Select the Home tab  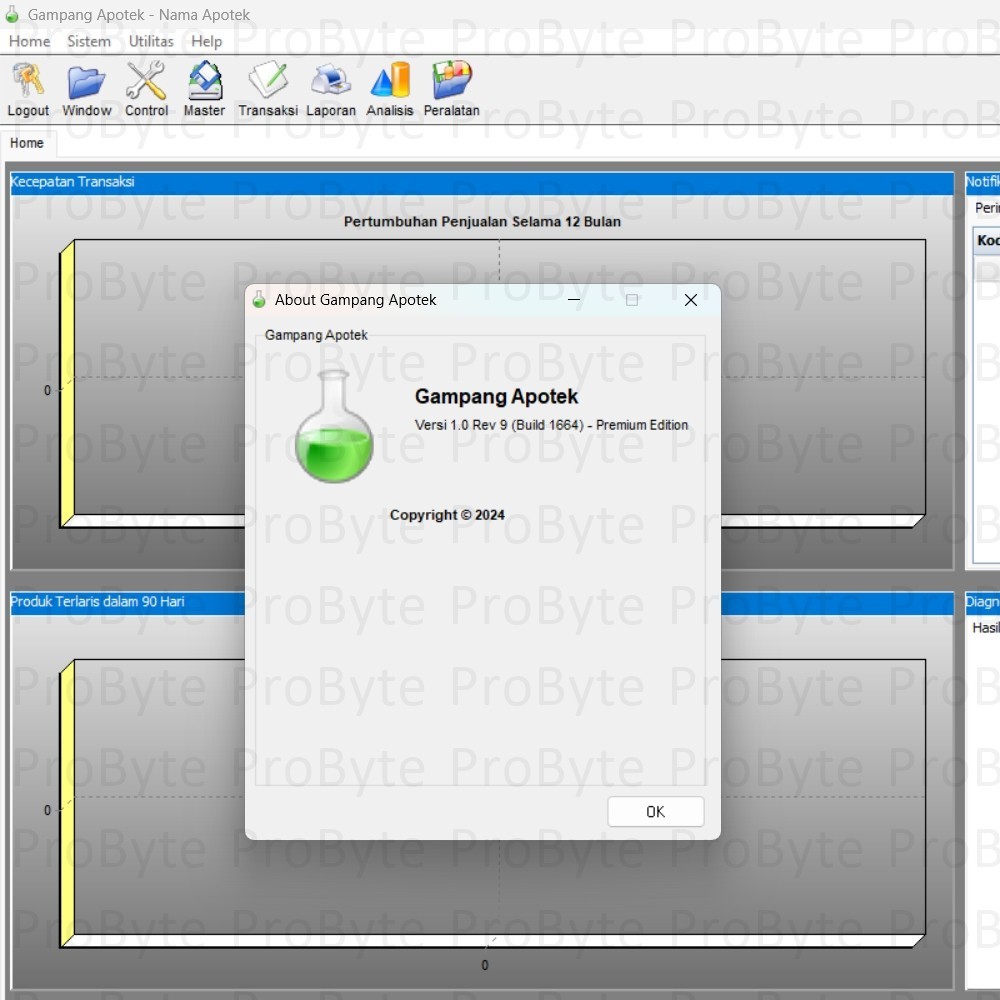[27, 143]
